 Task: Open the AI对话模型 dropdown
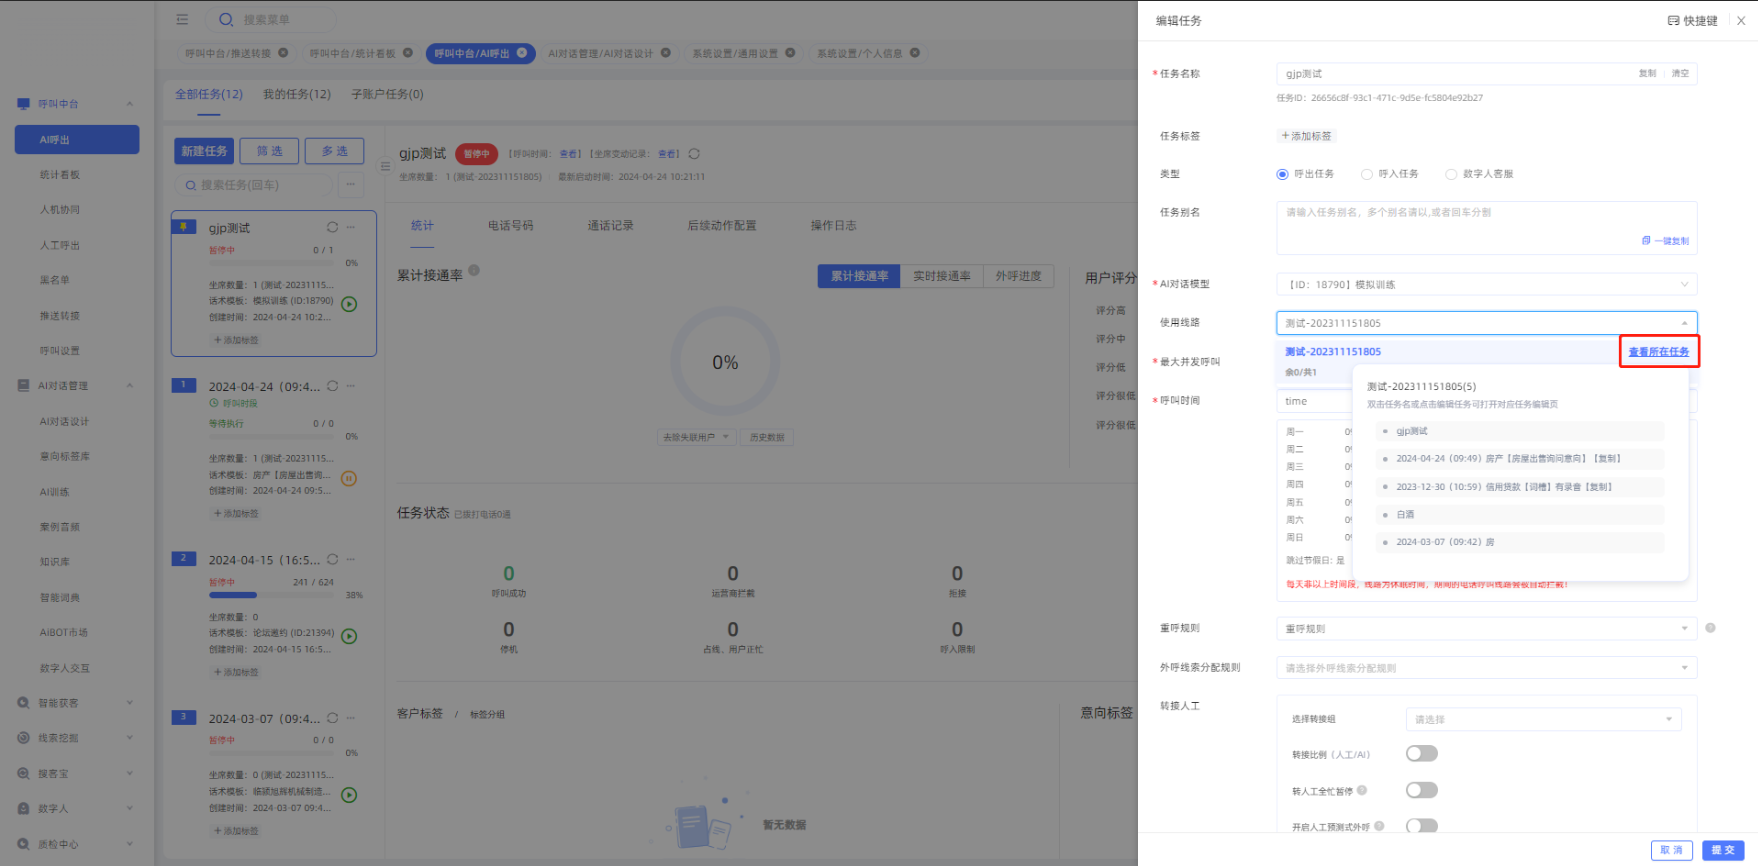point(1486,285)
